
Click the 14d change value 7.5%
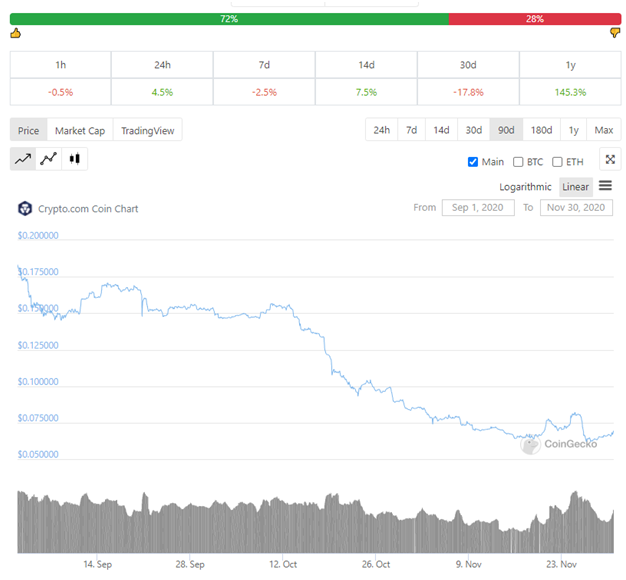(x=366, y=92)
